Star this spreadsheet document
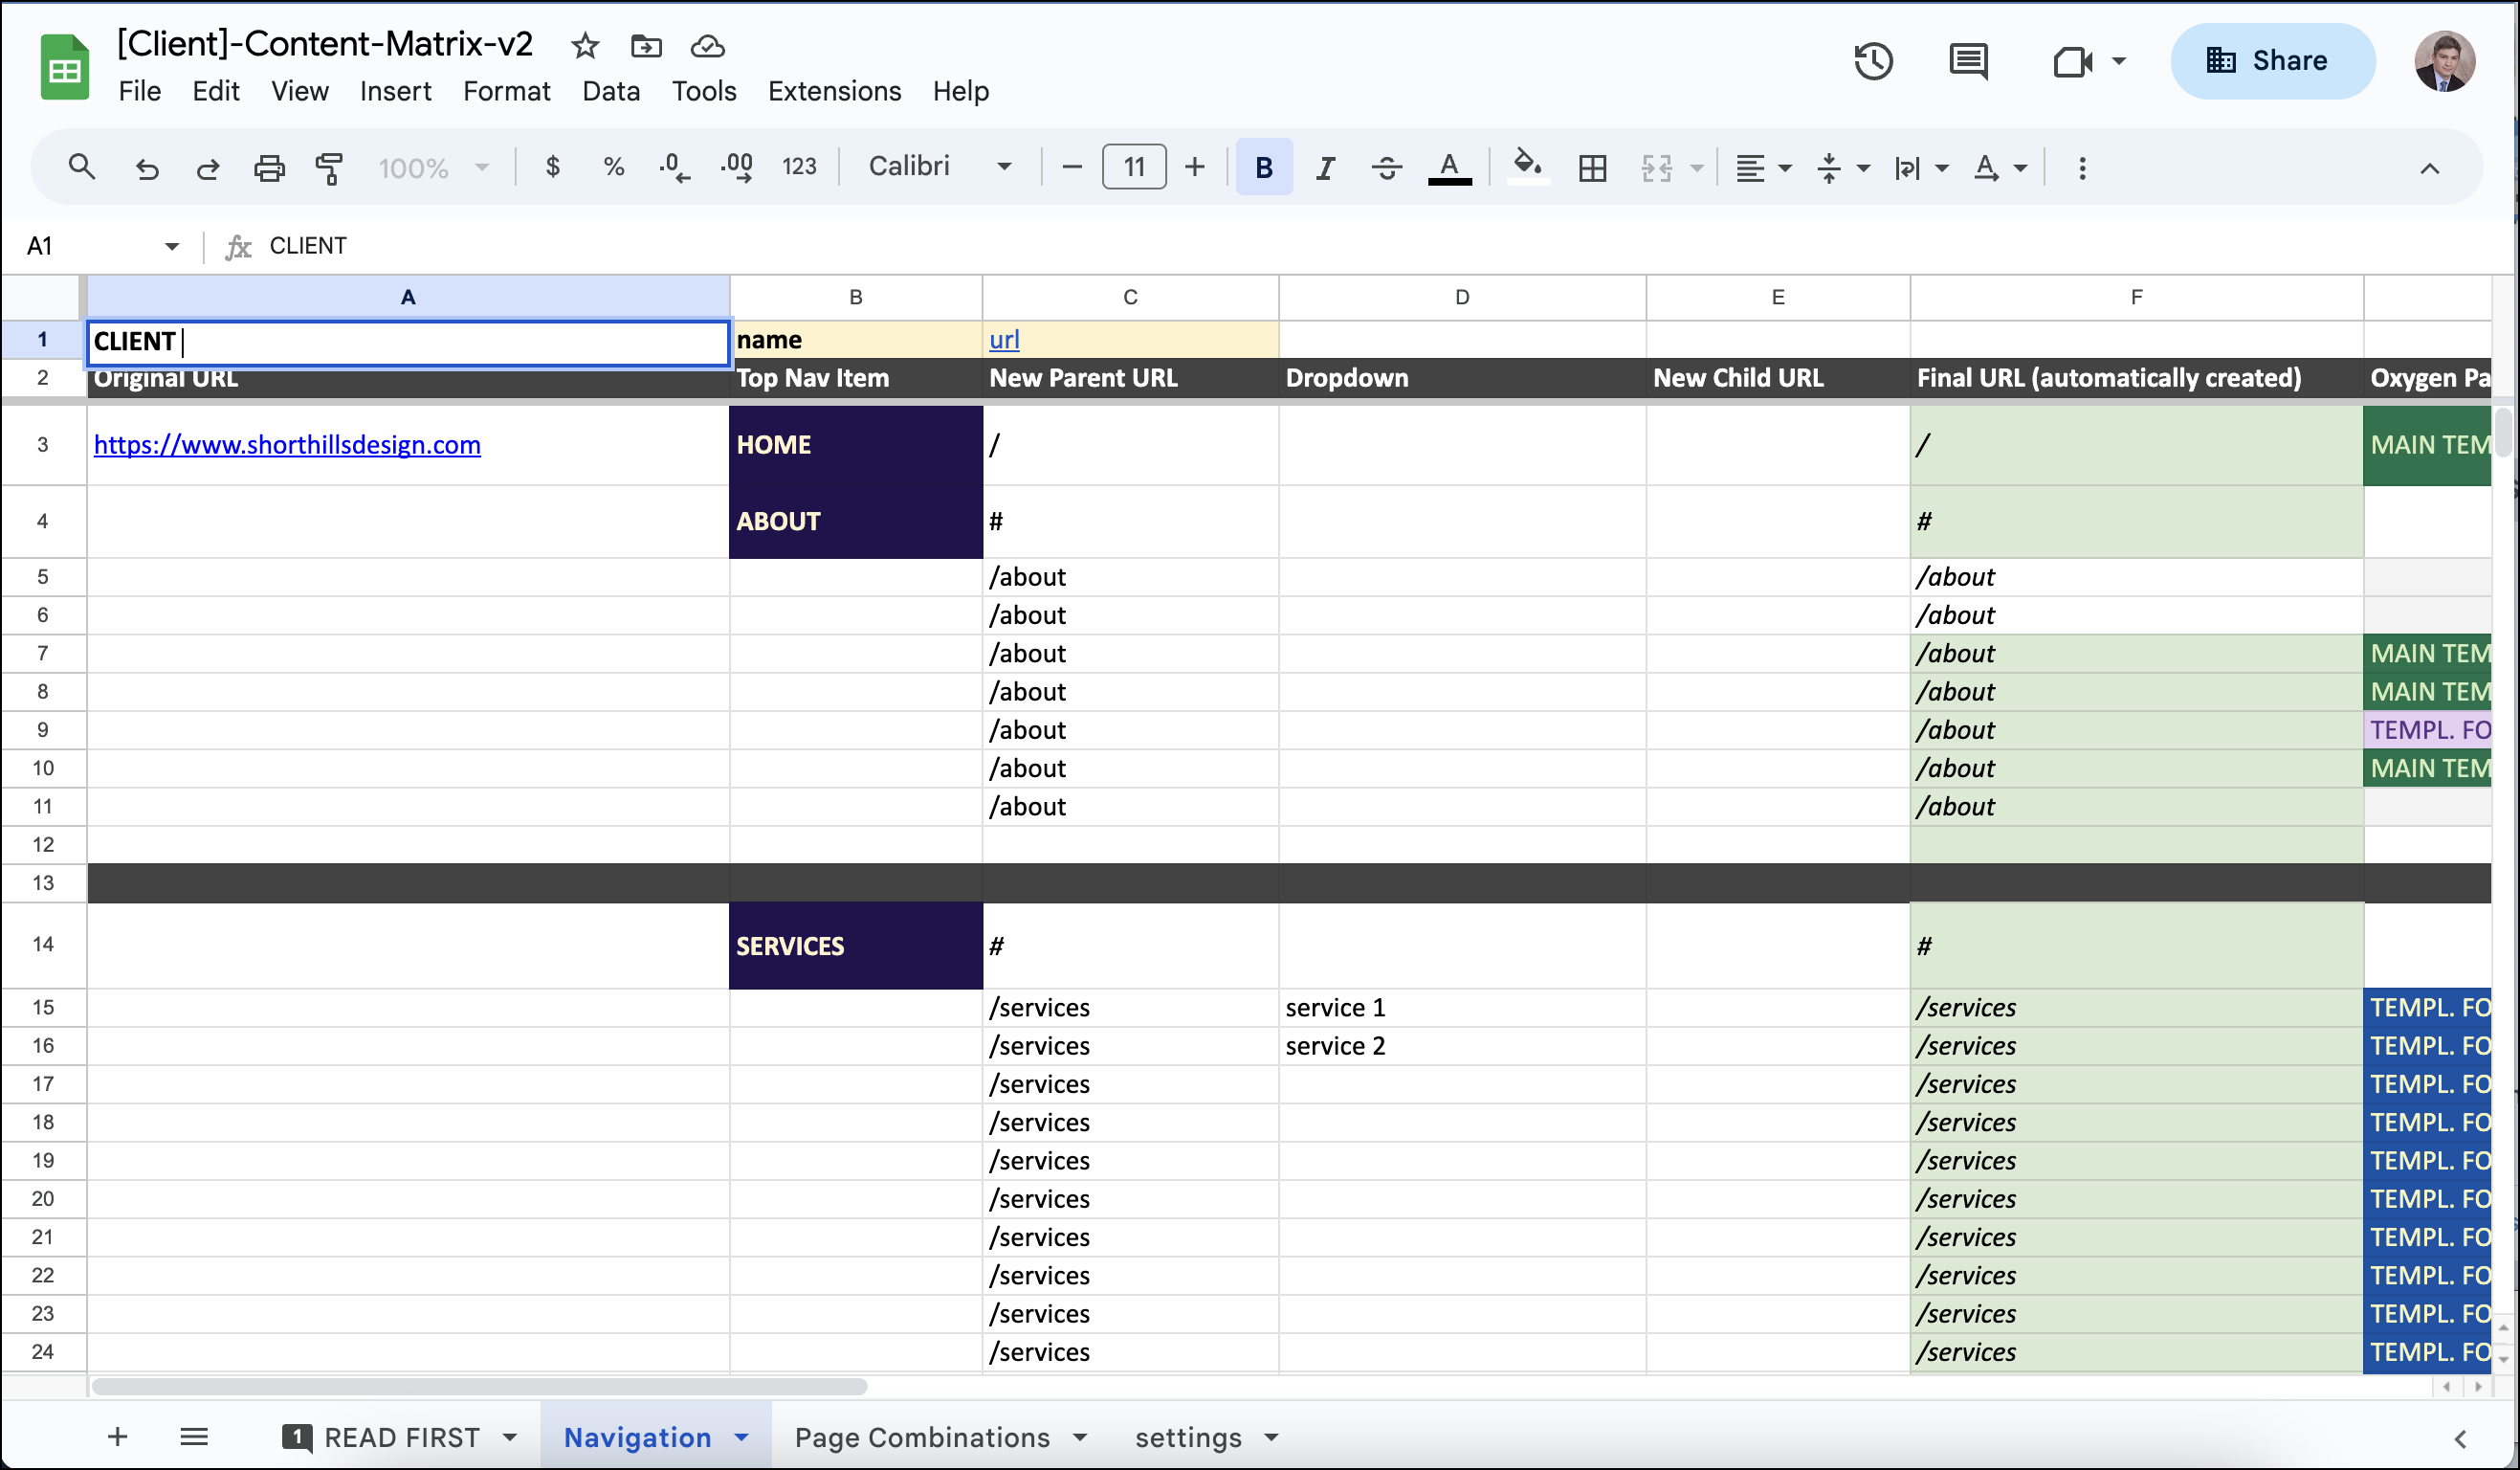Screen dimensions: 2520x1470 coord(585,45)
